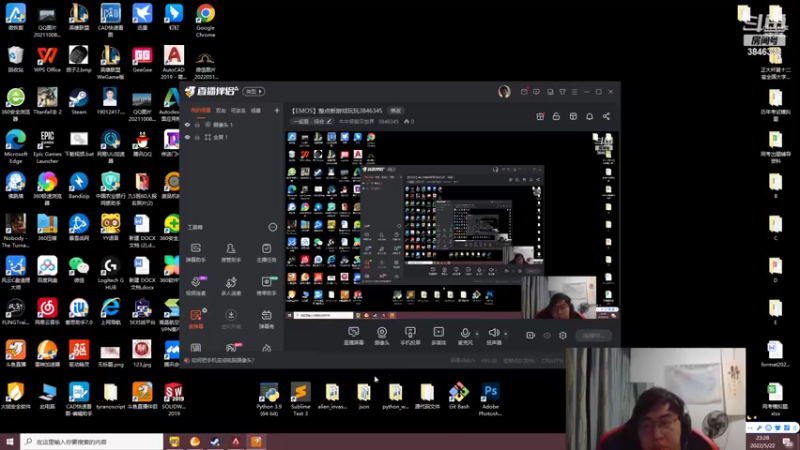Click the grey start-stream button
800x450 pixels.
click(593, 335)
